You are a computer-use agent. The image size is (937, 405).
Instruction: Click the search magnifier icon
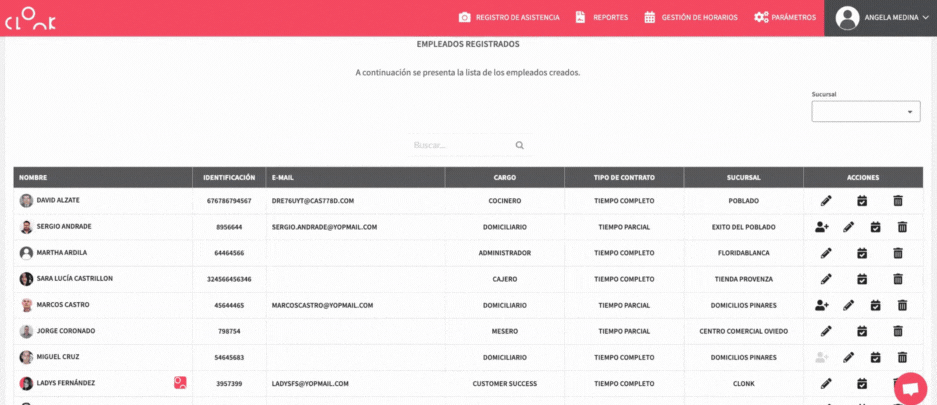coord(520,145)
